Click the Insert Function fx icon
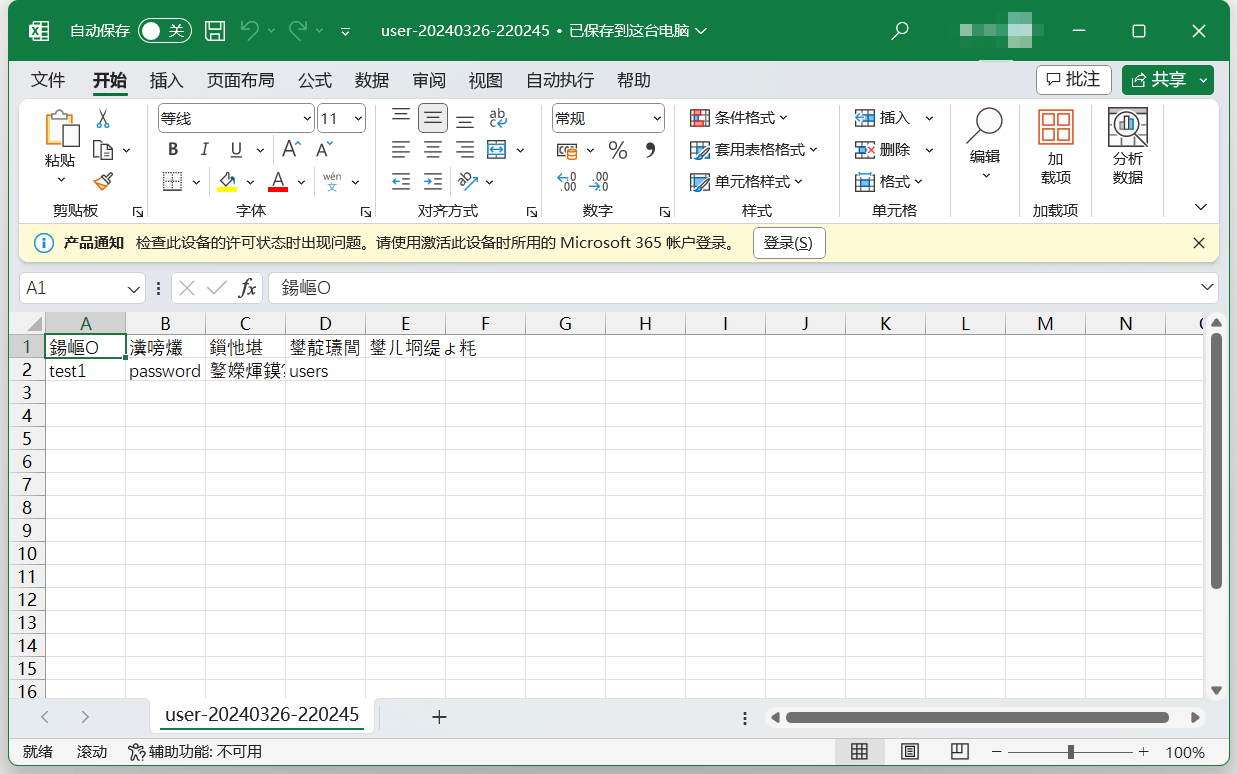 point(247,288)
